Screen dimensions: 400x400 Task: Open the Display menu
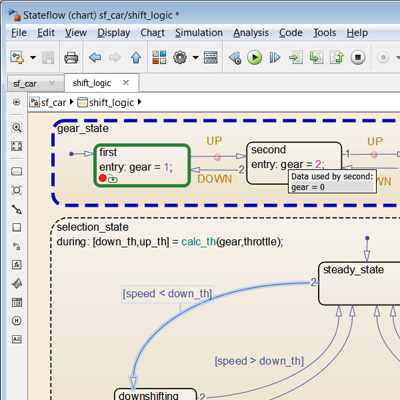[x=114, y=33]
